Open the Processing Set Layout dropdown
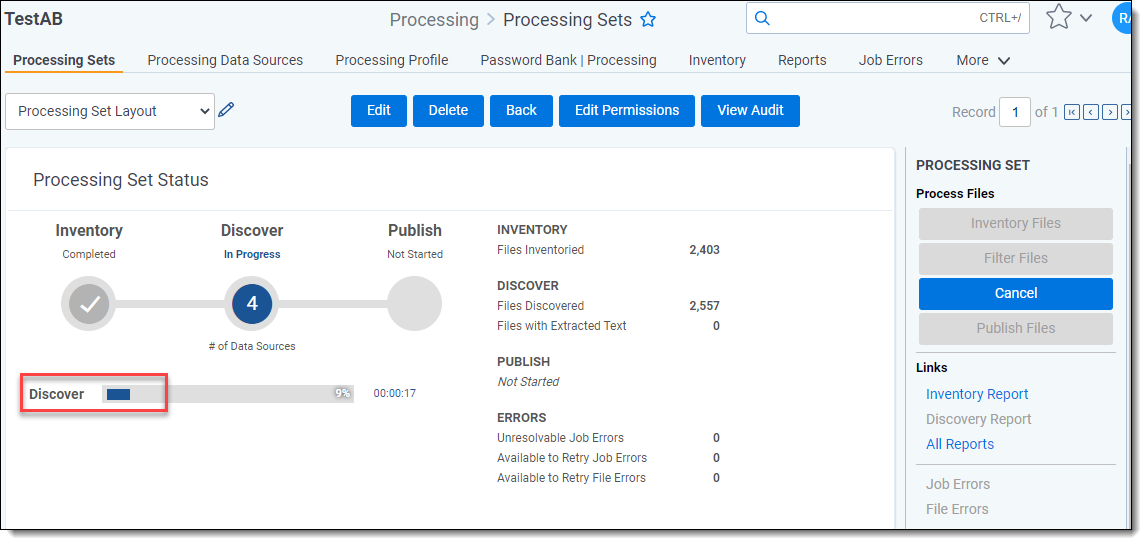Screen dimensions: 1147x545 (110, 111)
